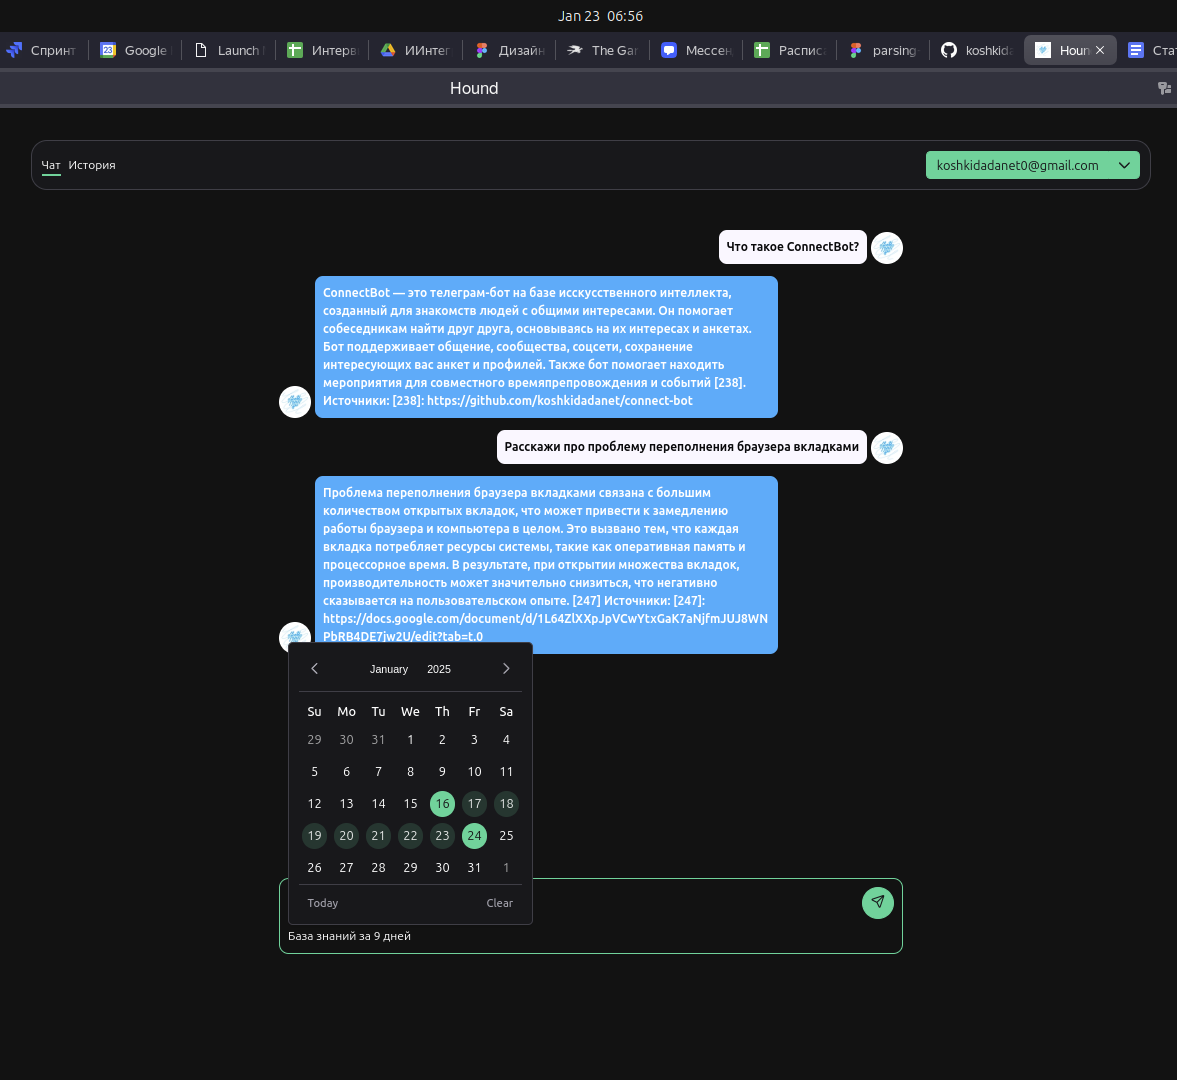Click the Clear button in calendar
Viewport: 1177px width, 1080px height.
point(499,903)
